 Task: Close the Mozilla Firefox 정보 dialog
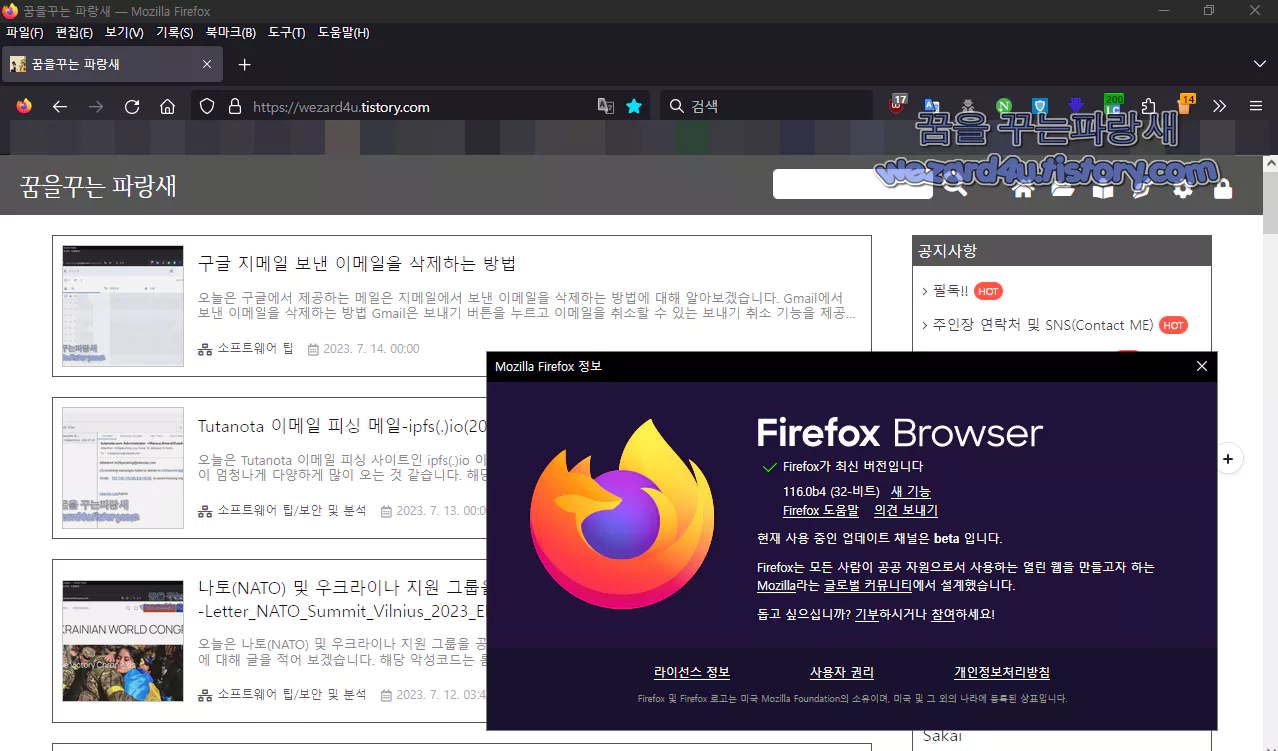(x=1202, y=366)
